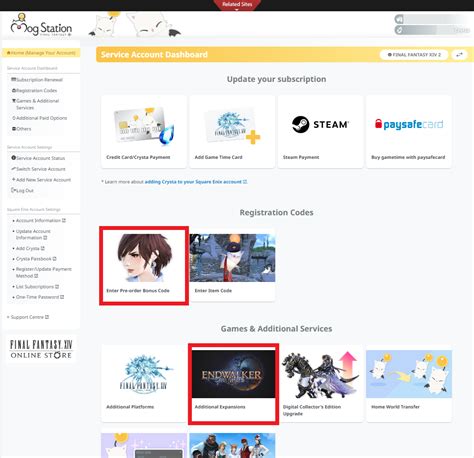Open Additional Platforms card
474x458 pixels.
click(144, 383)
